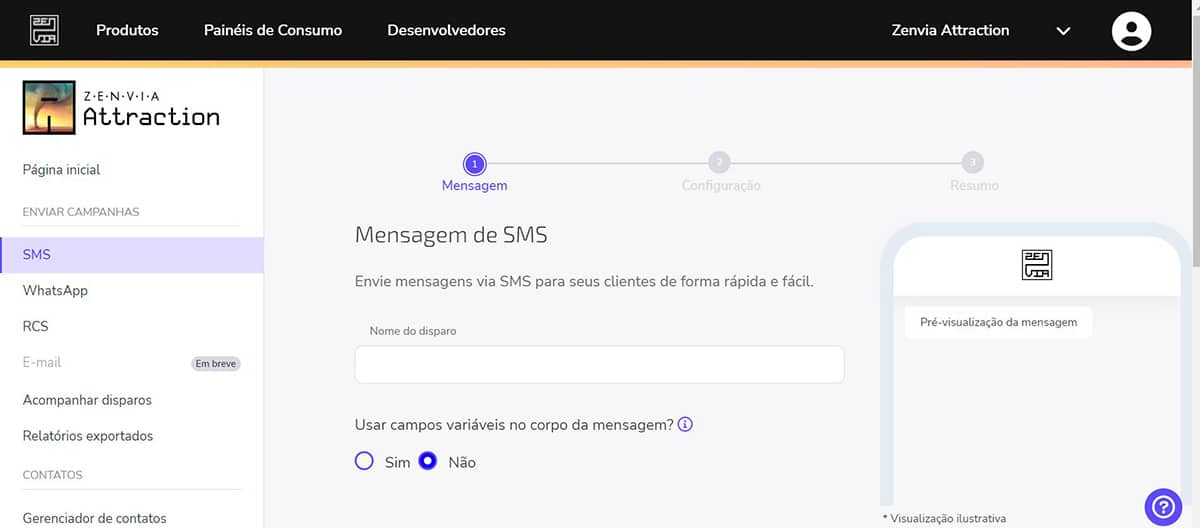Open the Painéis de Consumo menu
This screenshot has height=528, width=1200.
[272, 30]
